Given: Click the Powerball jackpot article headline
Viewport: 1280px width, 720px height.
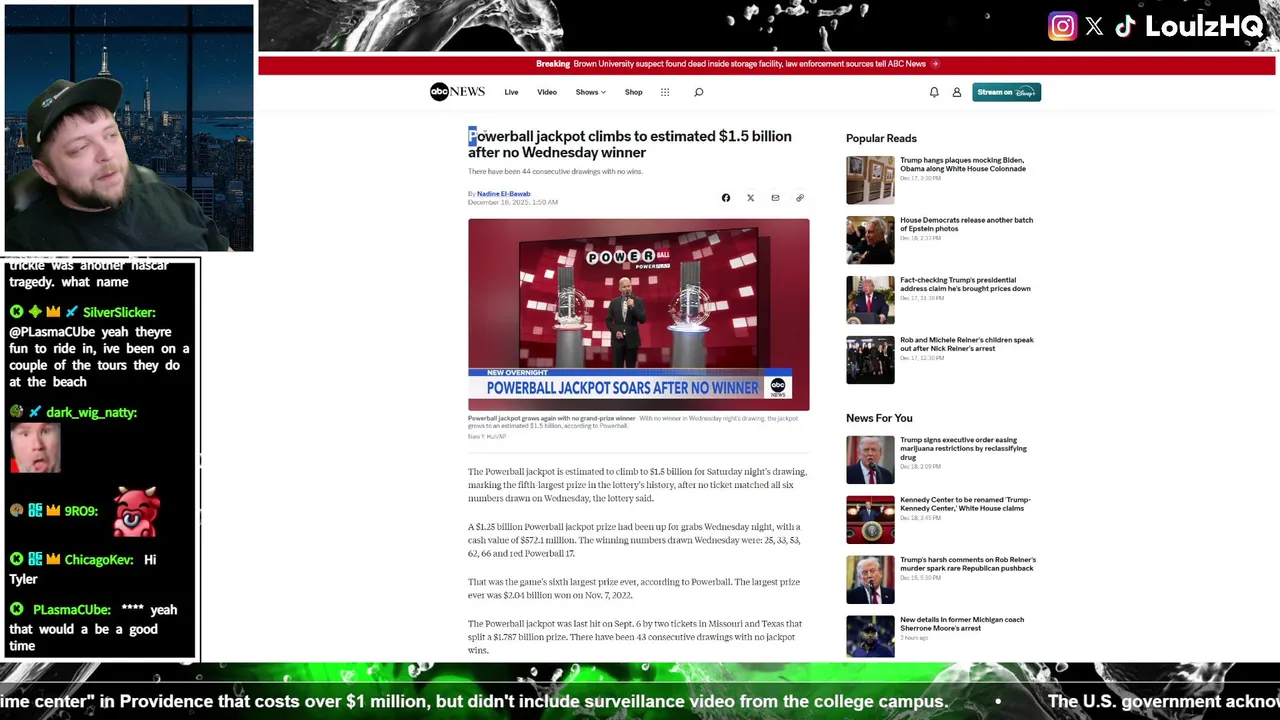Looking at the screenshot, I should 630,144.
